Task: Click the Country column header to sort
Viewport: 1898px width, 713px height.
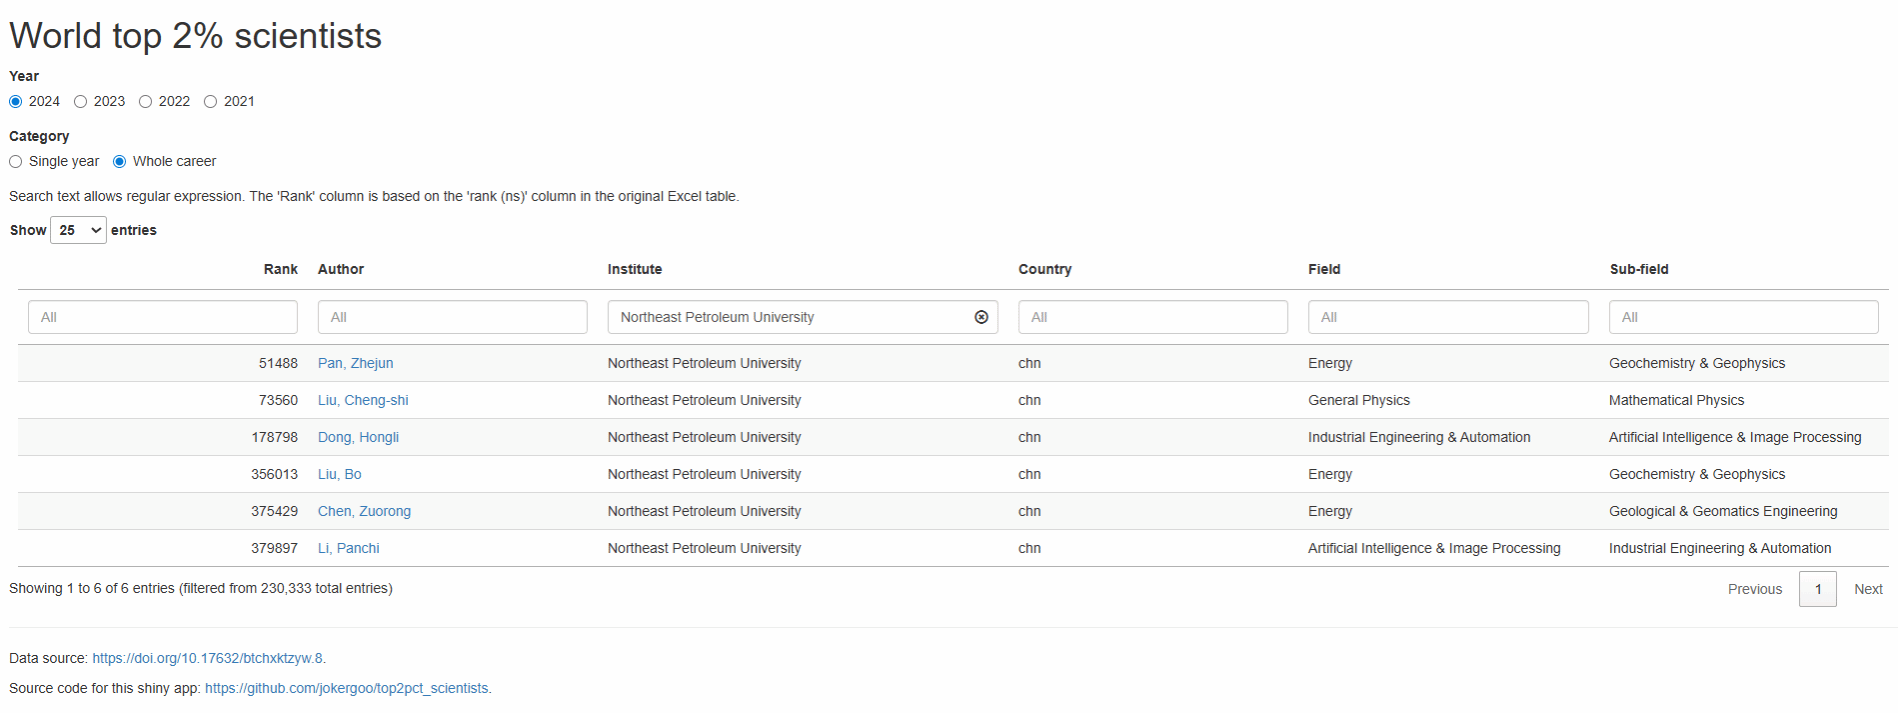Action: pyautogui.click(x=1044, y=269)
